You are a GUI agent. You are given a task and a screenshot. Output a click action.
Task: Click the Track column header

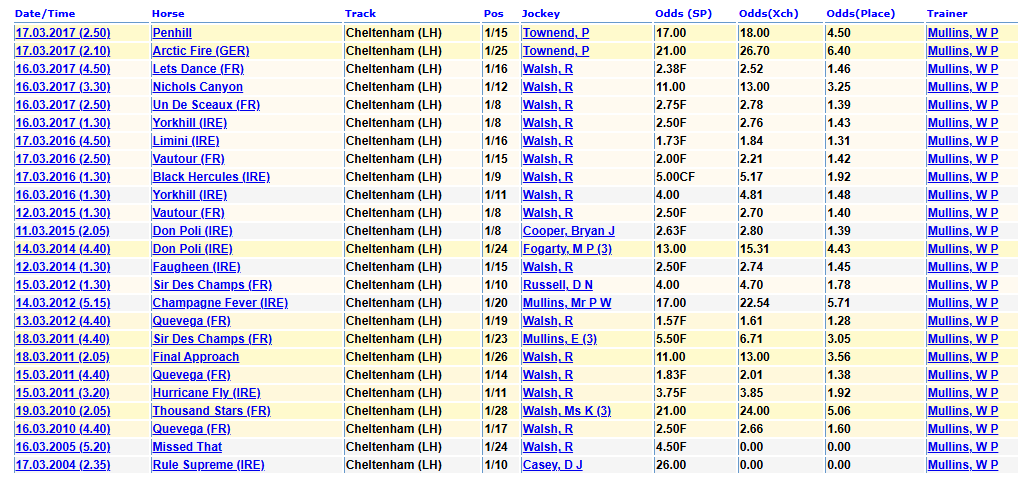[x=360, y=14]
